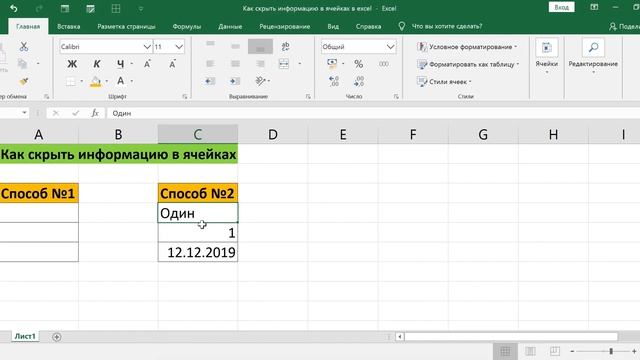The width and height of the screenshot is (640, 360).
Task: Open Форматировать как таблицу menu
Action: (x=468, y=64)
